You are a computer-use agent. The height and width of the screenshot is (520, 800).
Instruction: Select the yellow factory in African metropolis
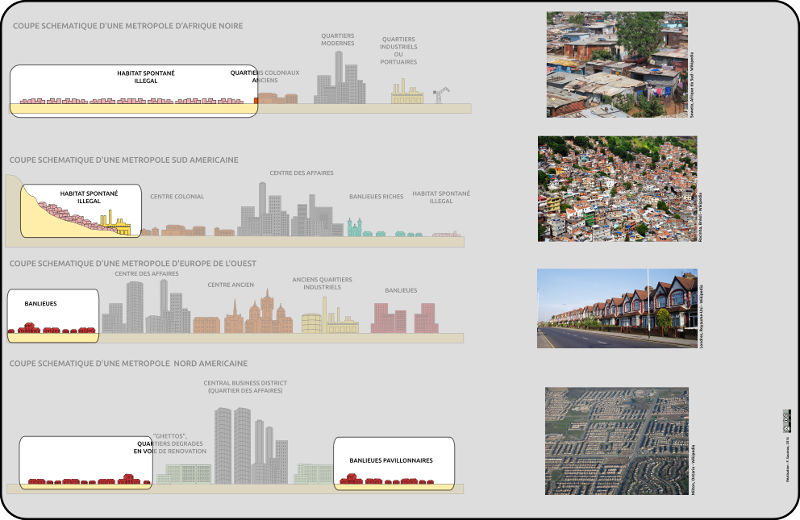tap(406, 94)
